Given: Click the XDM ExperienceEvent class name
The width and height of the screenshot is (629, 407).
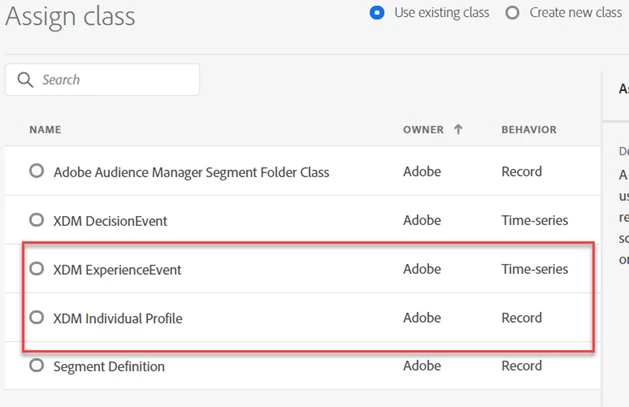Looking at the screenshot, I should [x=117, y=270].
